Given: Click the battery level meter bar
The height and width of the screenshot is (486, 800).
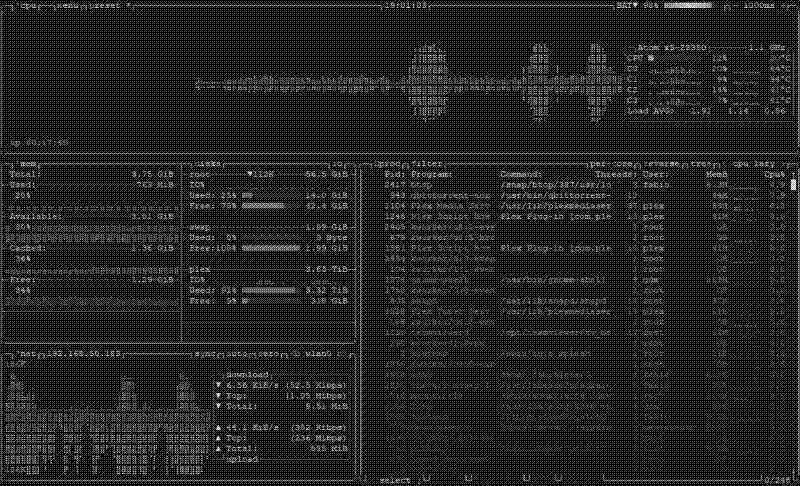Looking at the screenshot, I should pyautogui.click(x=687, y=6).
